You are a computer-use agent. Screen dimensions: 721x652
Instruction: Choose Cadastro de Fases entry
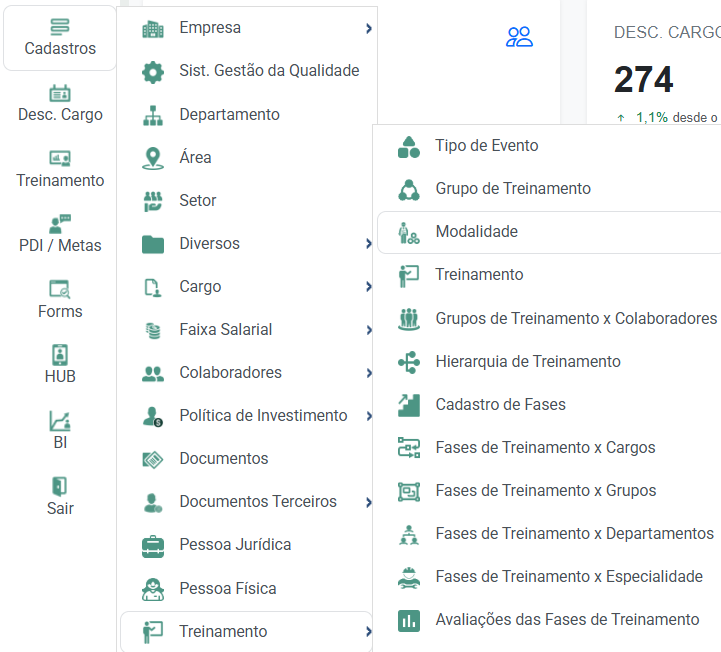tap(500, 405)
